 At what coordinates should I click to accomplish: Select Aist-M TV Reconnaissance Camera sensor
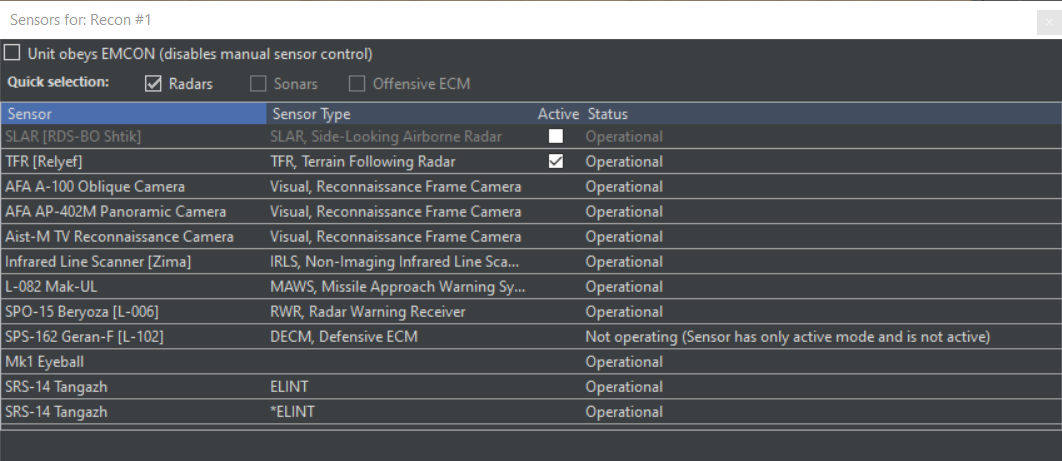[119, 237]
